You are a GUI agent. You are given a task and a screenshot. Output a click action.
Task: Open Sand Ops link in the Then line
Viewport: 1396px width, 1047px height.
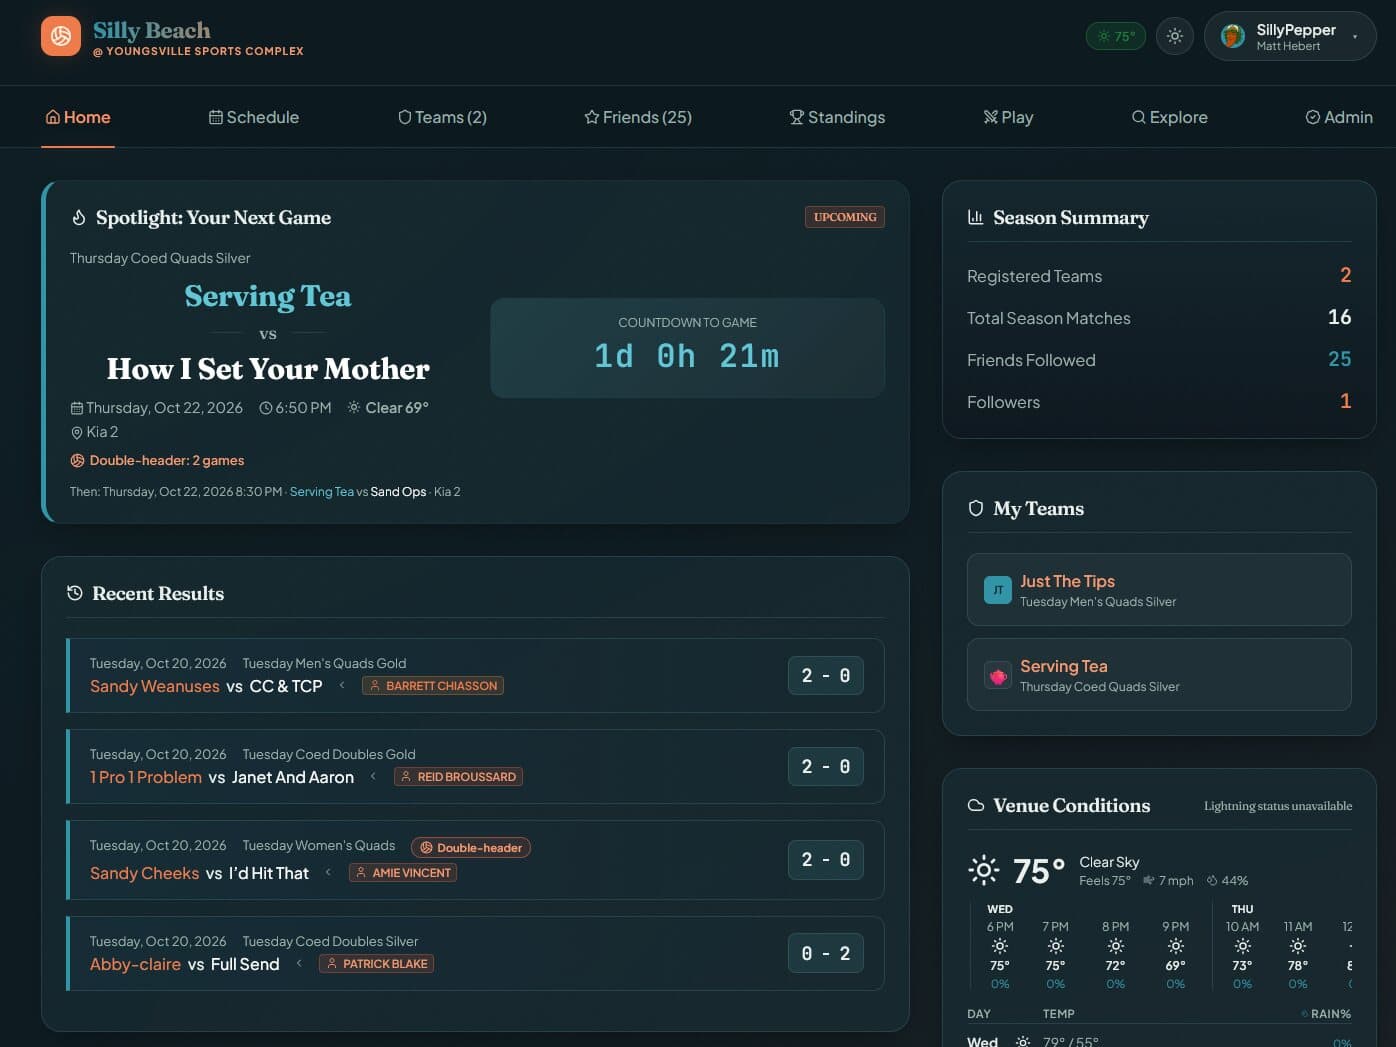pyautogui.click(x=398, y=492)
